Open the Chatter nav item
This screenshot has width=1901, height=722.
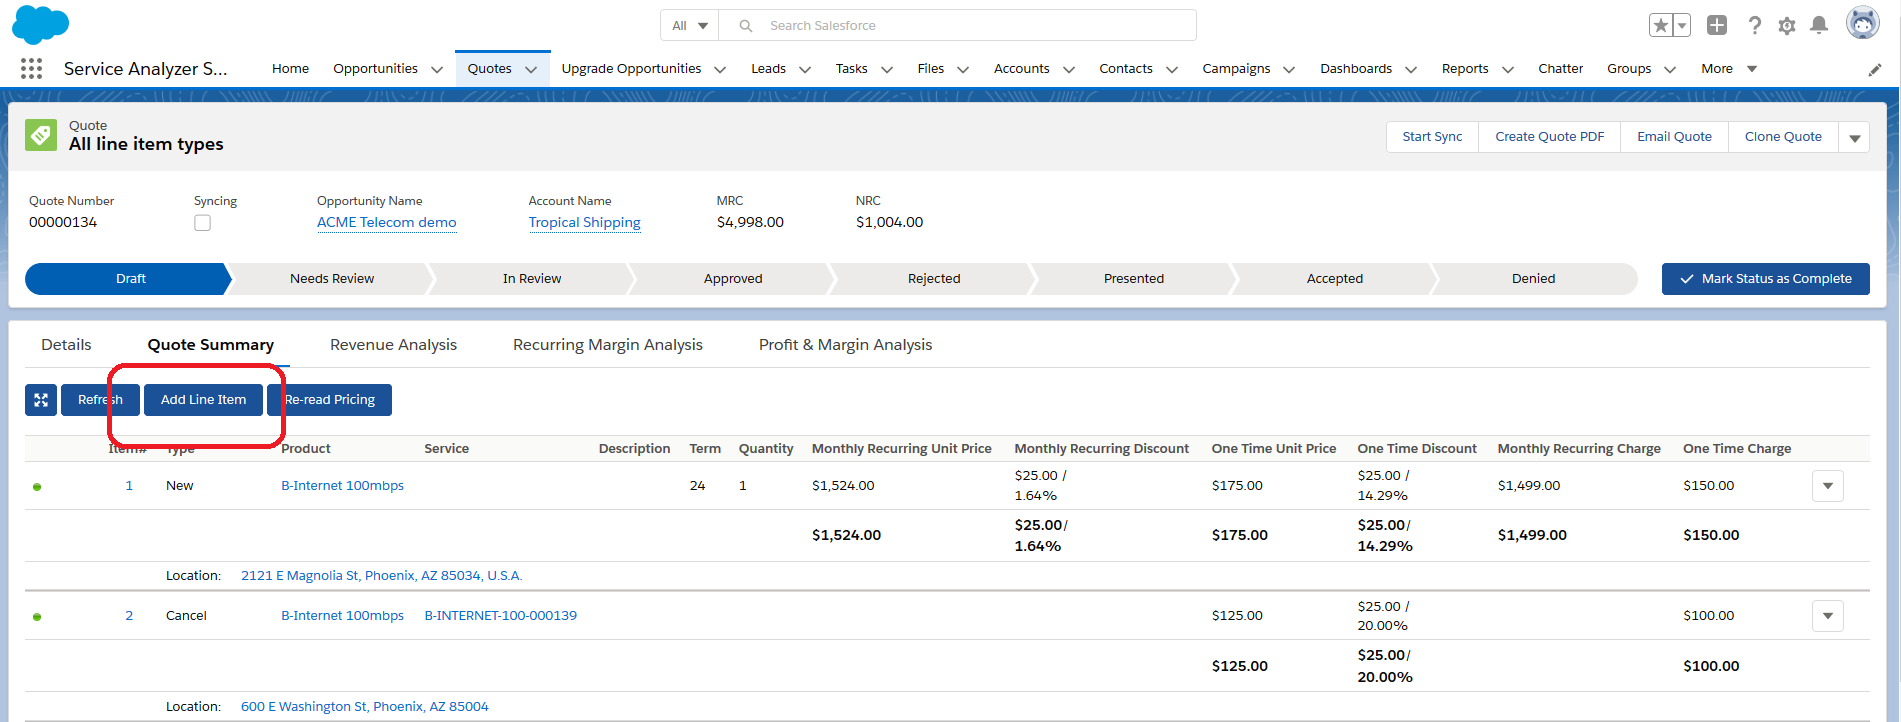[1560, 69]
